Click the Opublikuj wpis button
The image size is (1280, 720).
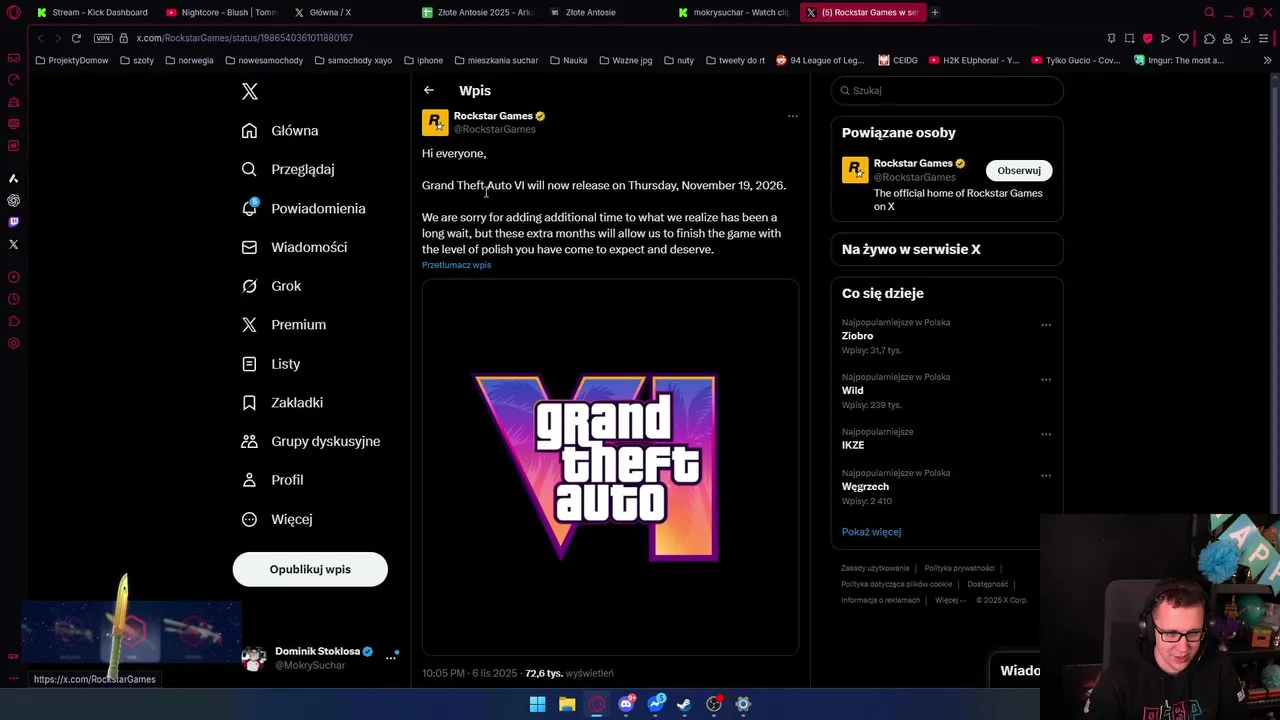tap(310, 569)
